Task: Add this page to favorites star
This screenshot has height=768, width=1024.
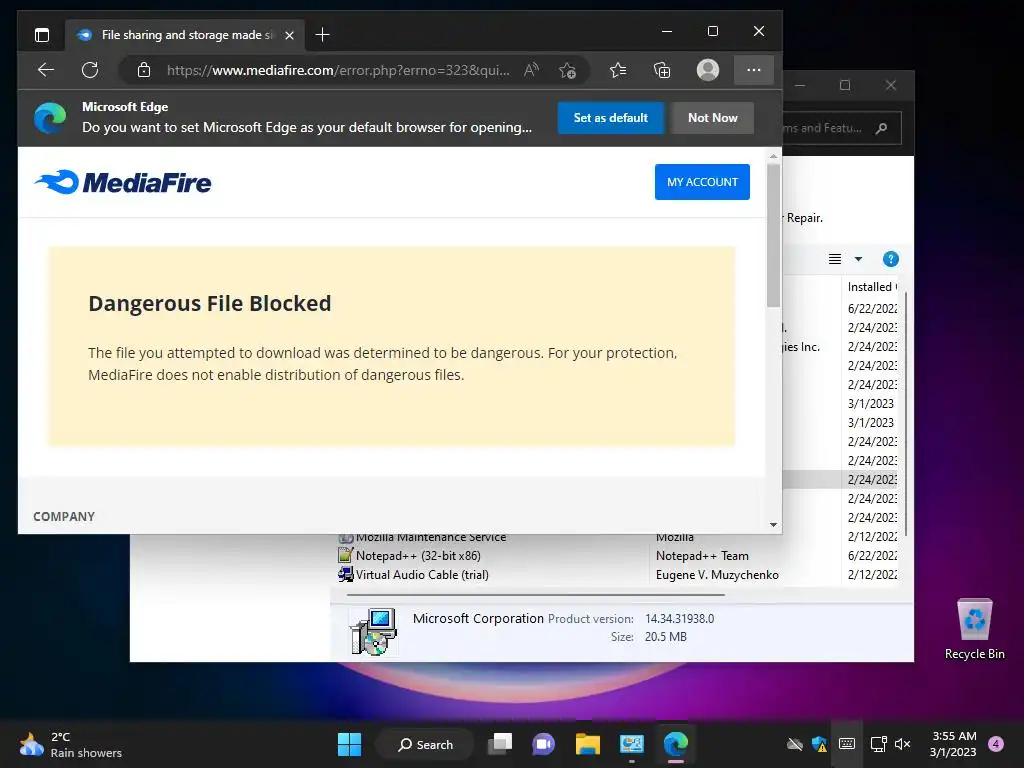Action: click(567, 70)
